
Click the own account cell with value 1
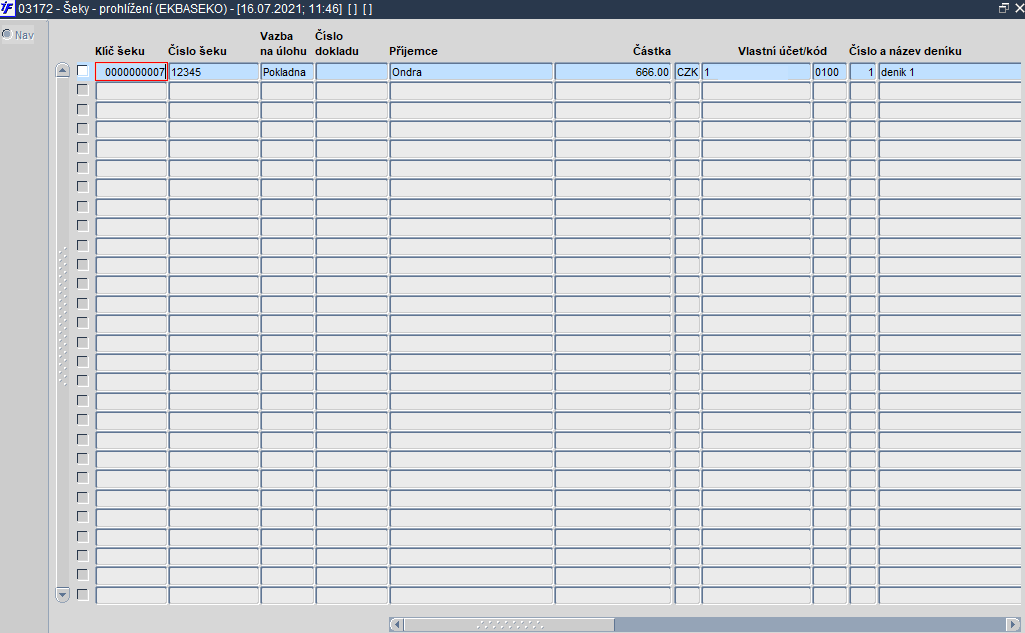[756, 72]
